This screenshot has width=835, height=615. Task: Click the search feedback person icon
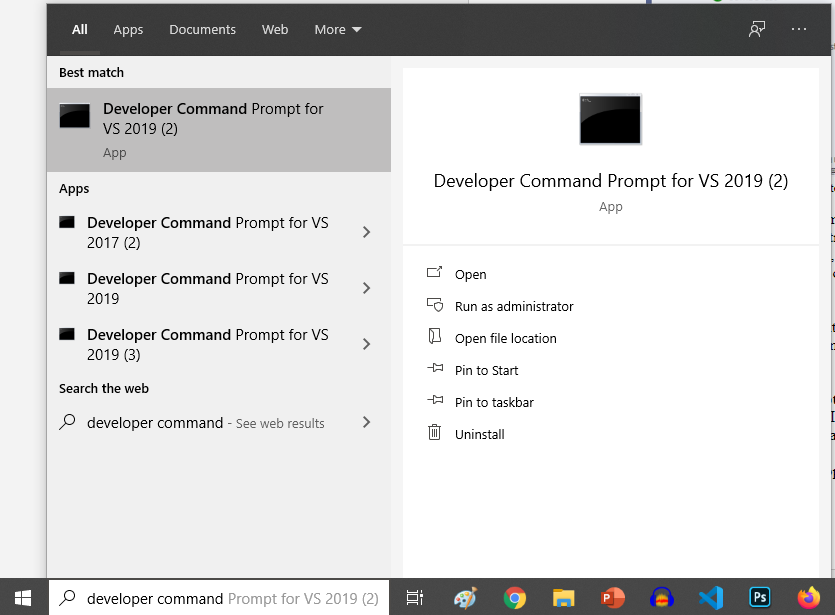tap(757, 29)
